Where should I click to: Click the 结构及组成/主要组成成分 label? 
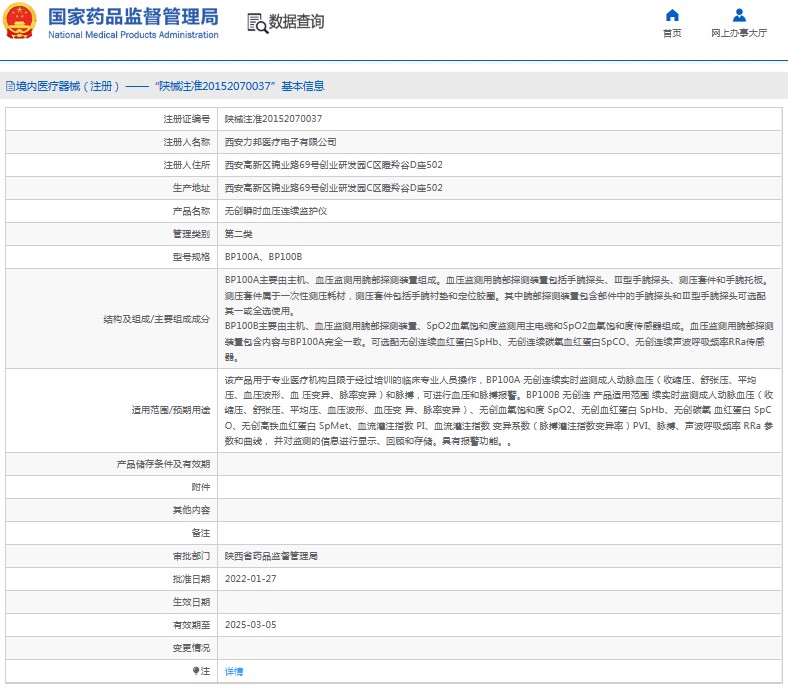click(x=156, y=319)
